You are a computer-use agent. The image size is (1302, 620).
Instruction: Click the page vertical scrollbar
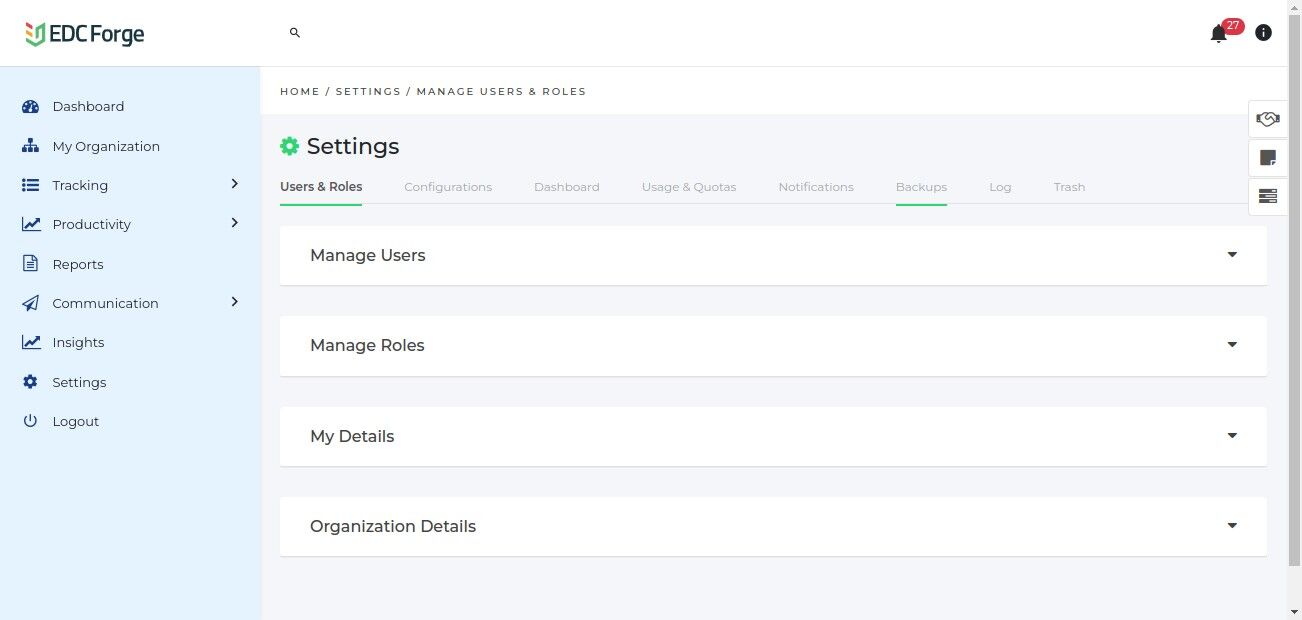[x=1294, y=300]
